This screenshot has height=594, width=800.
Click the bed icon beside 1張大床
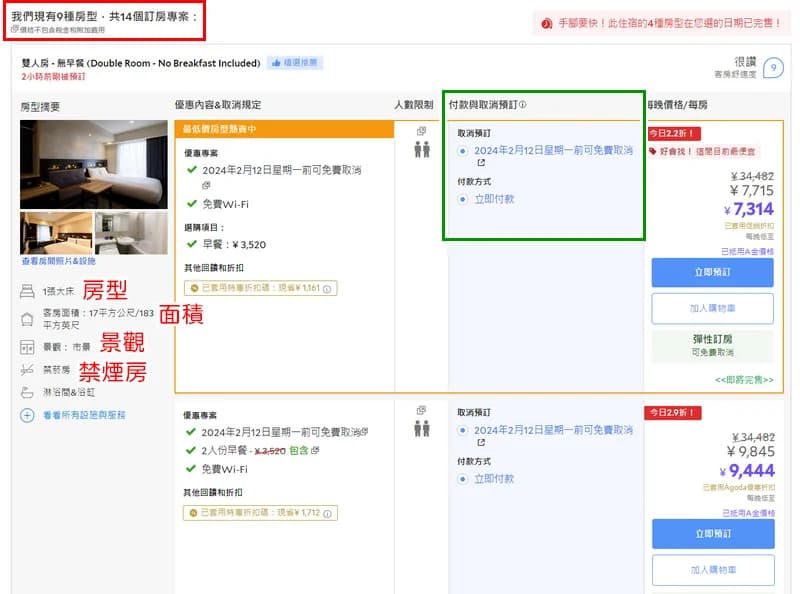[27, 291]
